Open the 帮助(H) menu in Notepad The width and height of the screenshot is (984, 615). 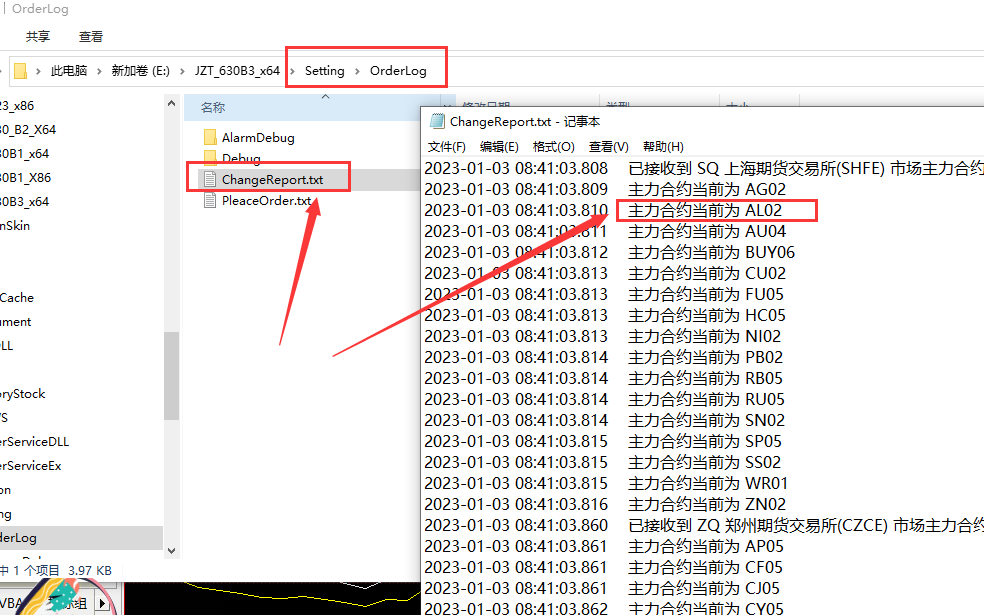663,147
